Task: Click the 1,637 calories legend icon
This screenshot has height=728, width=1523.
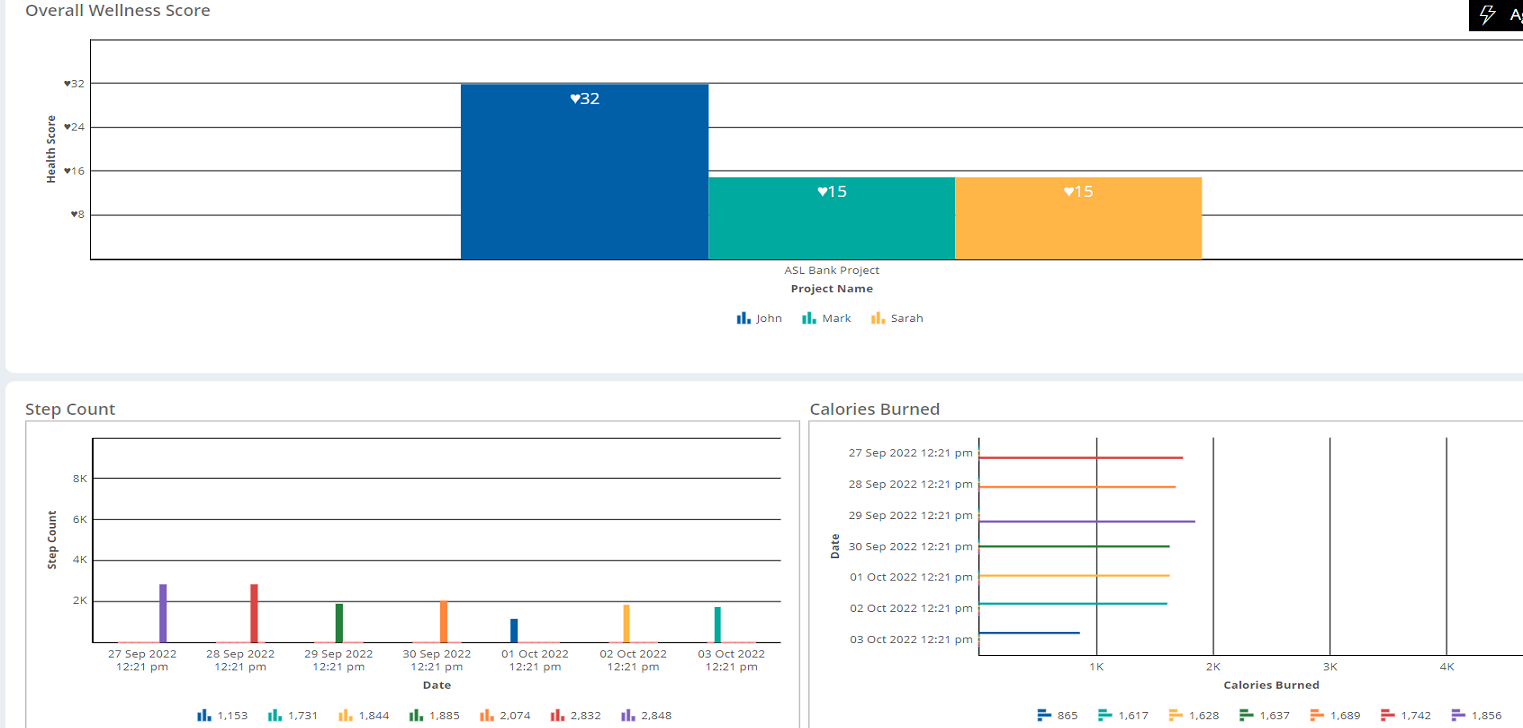Action: pyautogui.click(x=1246, y=715)
